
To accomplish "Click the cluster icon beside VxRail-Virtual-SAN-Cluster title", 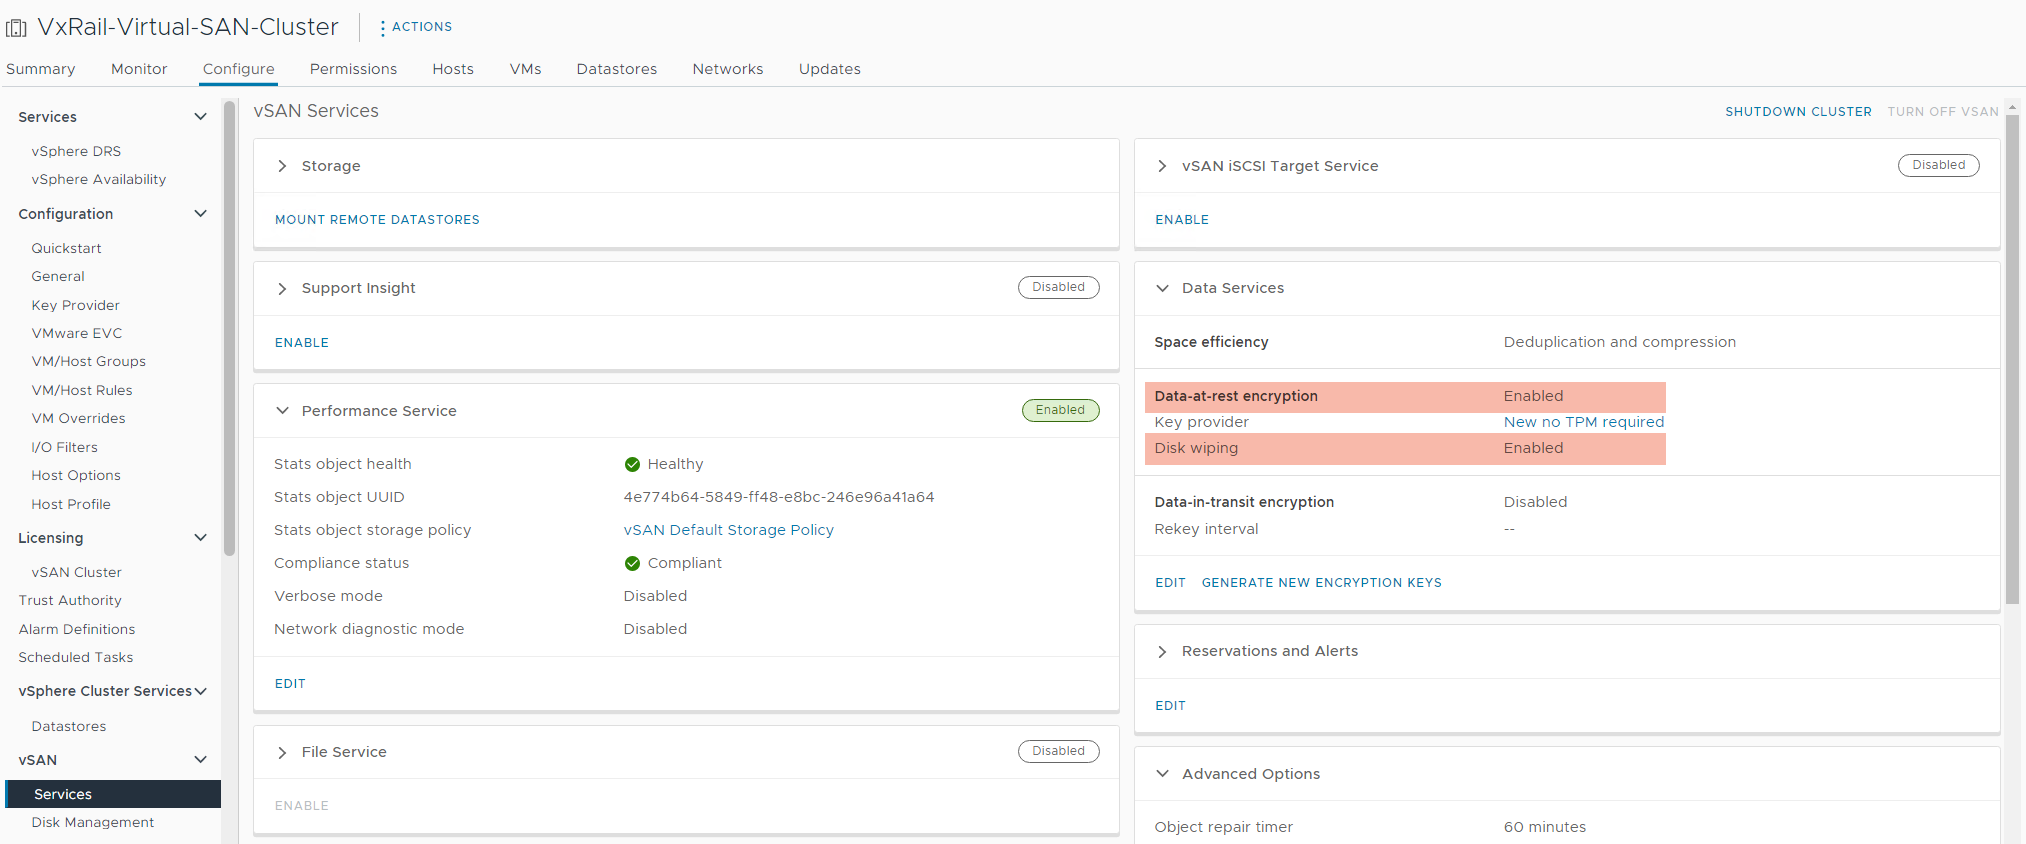I will click(x=17, y=28).
